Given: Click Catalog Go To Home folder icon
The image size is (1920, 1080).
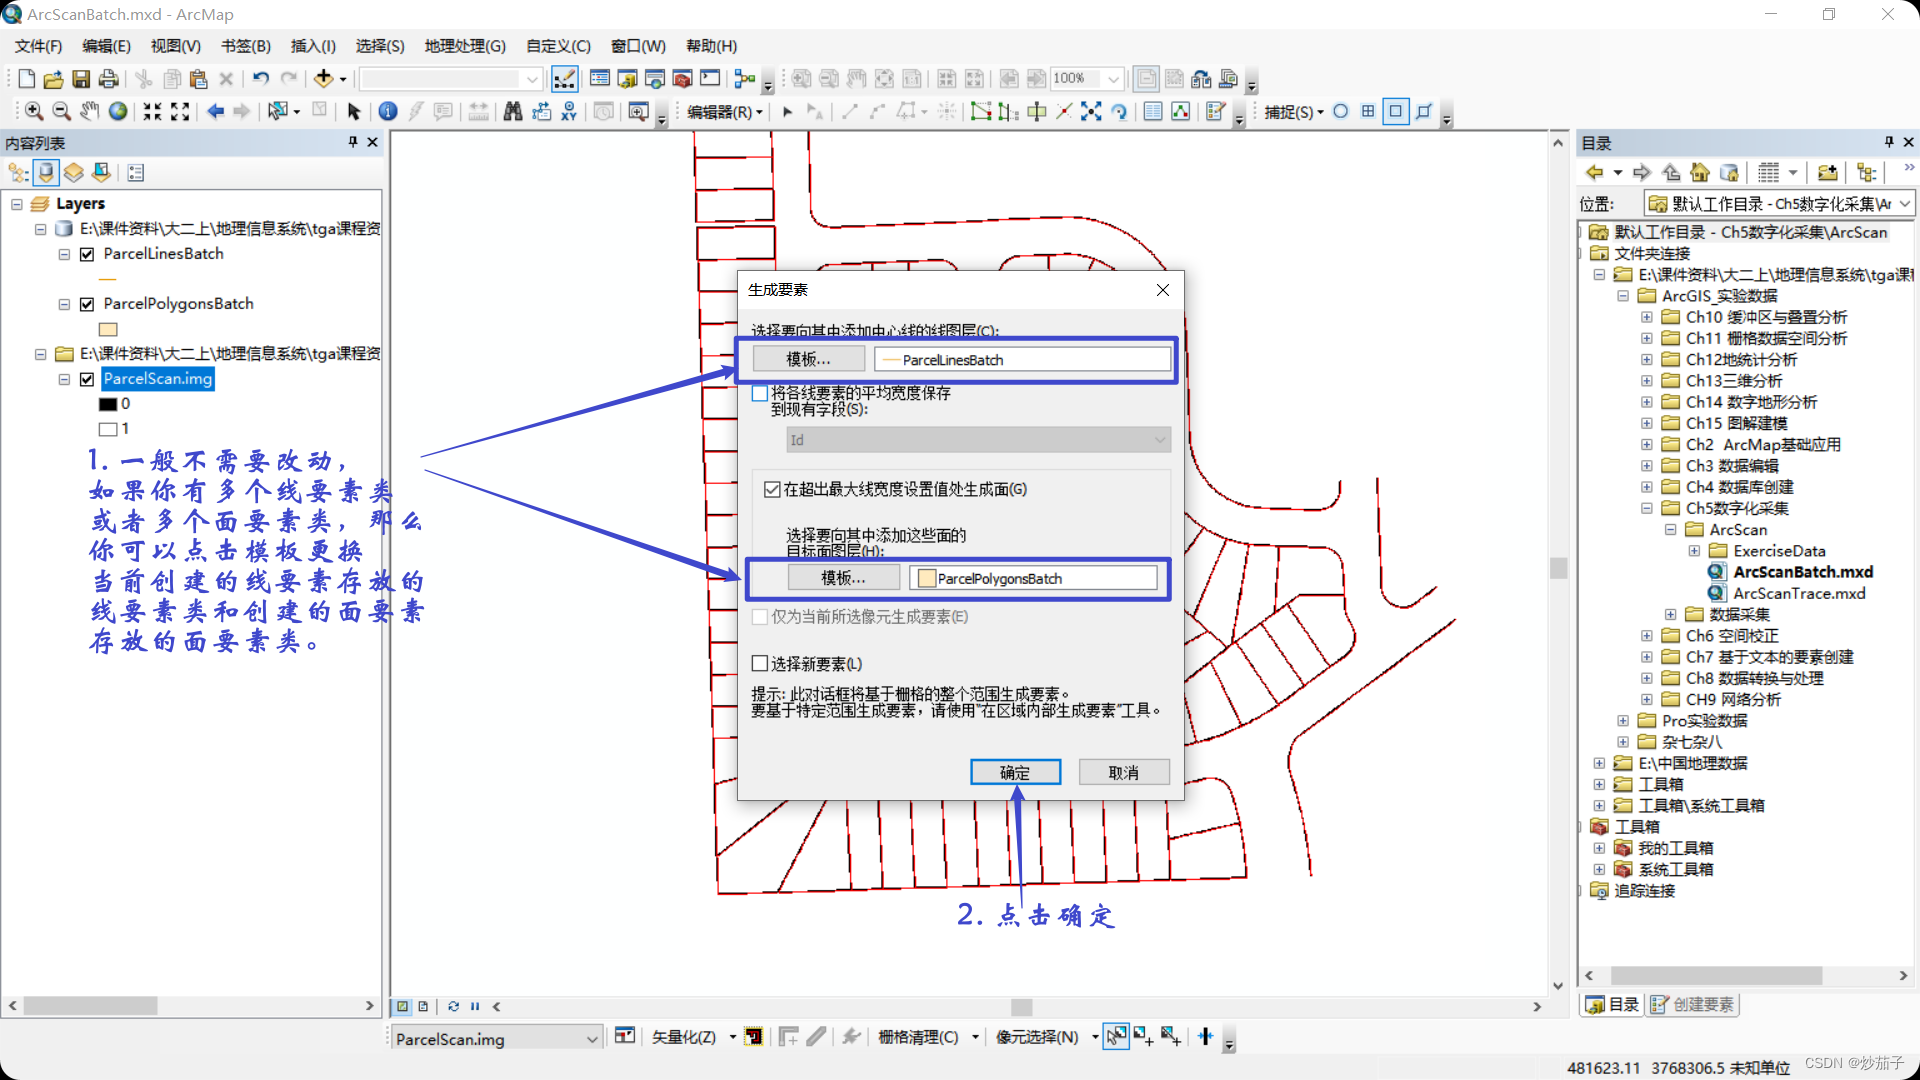Looking at the screenshot, I should (1700, 173).
